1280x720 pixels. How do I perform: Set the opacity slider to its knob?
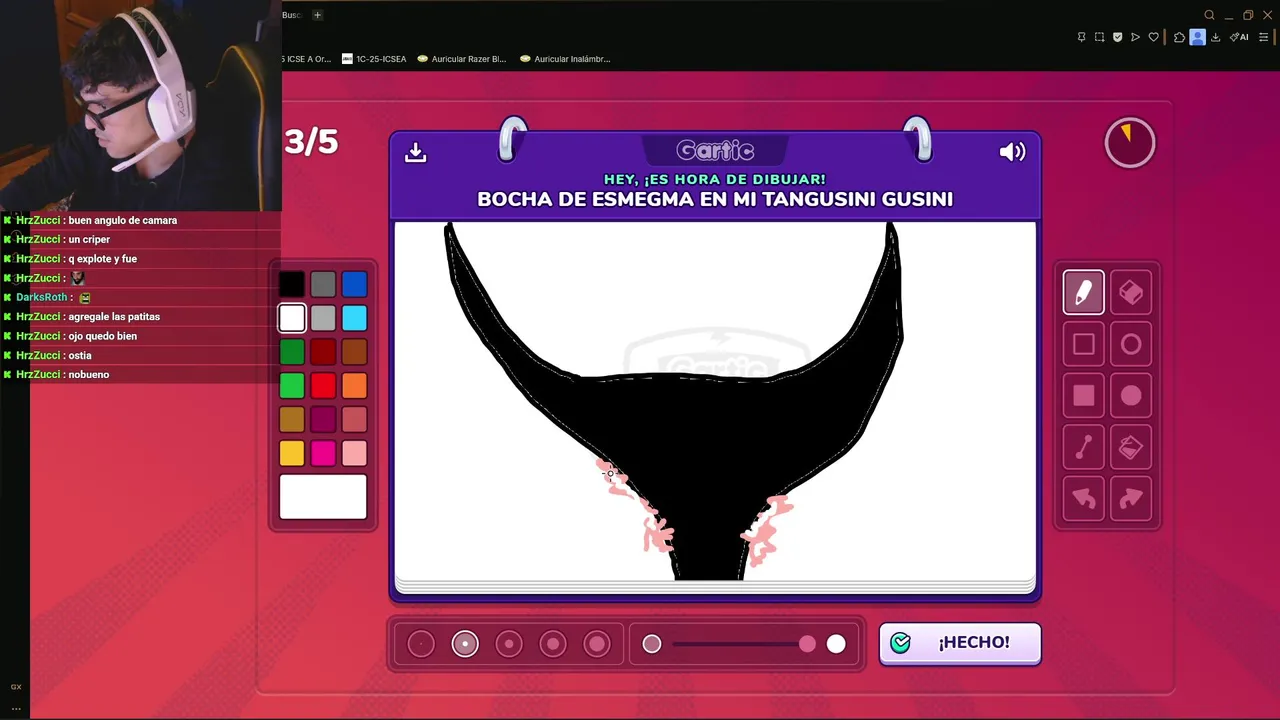pos(807,644)
